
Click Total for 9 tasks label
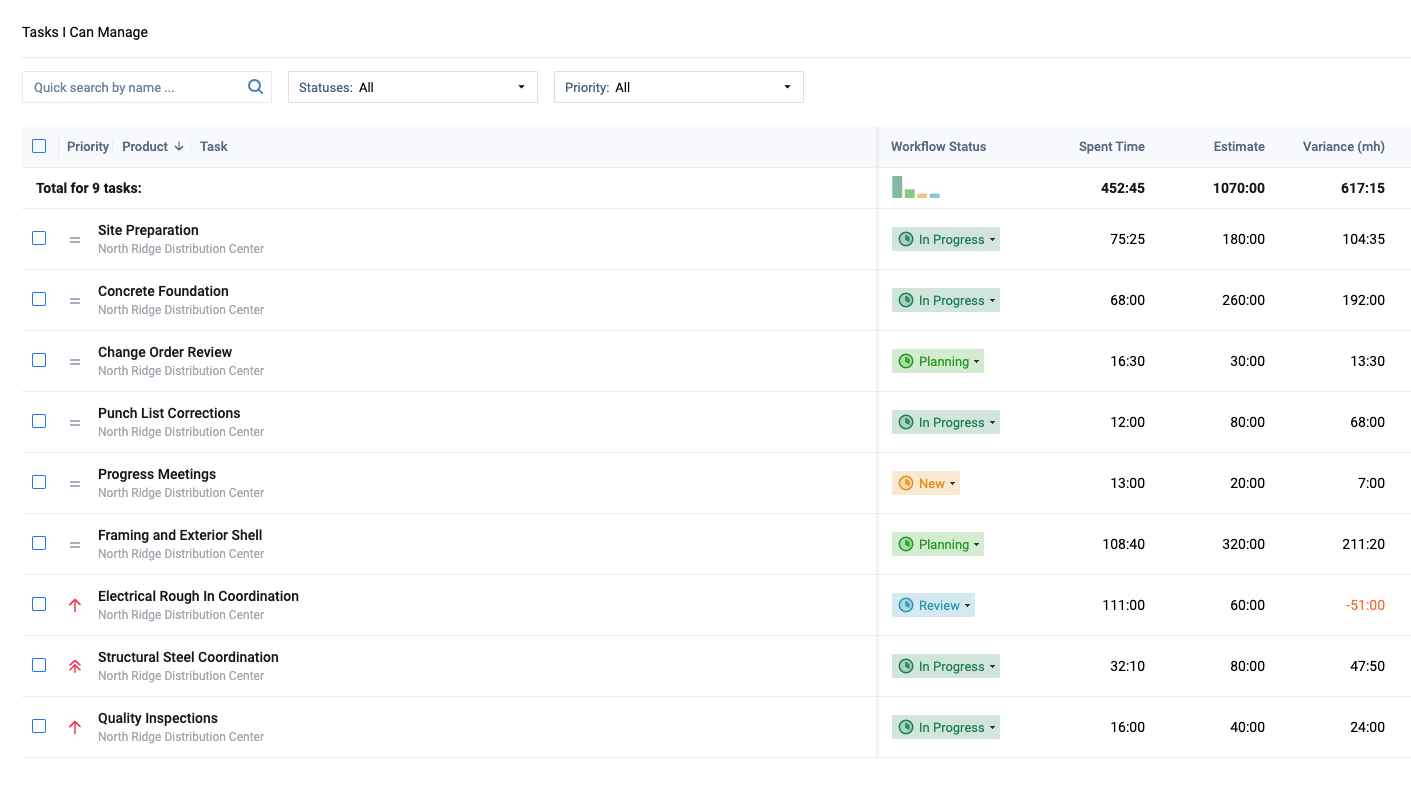click(89, 188)
